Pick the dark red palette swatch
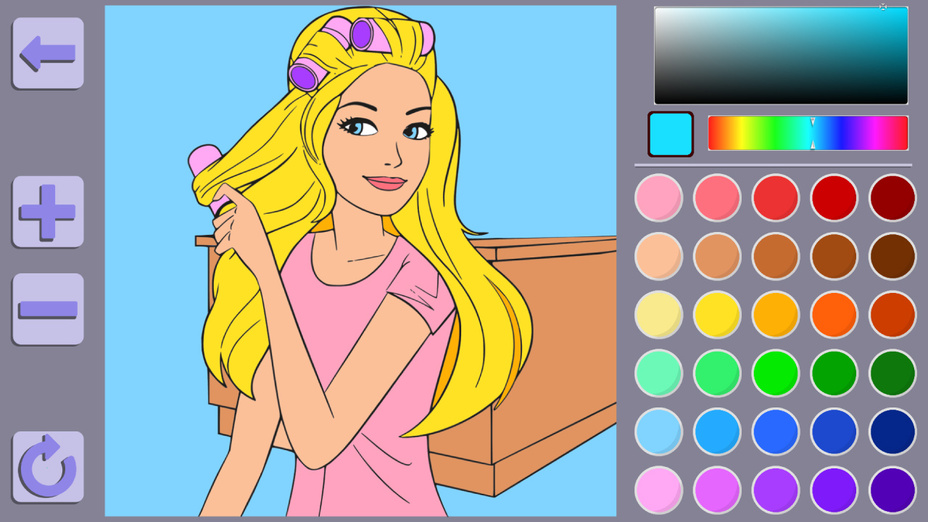The height and width of the screenshot is (522, 928). coord(892,198)
